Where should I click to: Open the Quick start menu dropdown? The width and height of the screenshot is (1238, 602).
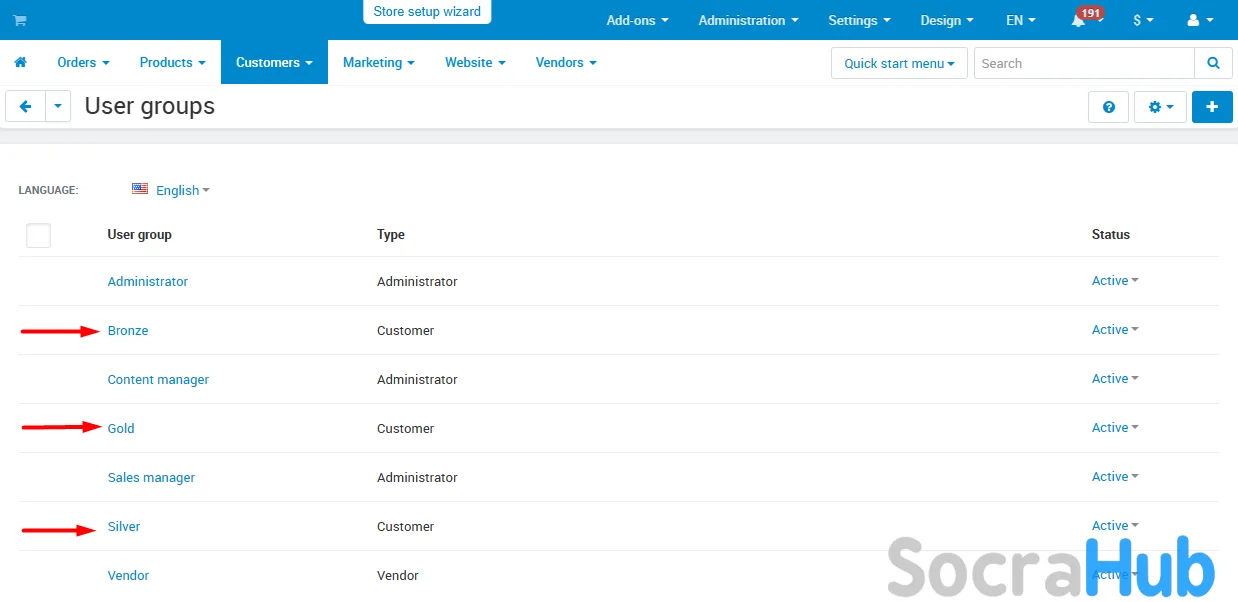pyautogui.click(x=898, y=63)
